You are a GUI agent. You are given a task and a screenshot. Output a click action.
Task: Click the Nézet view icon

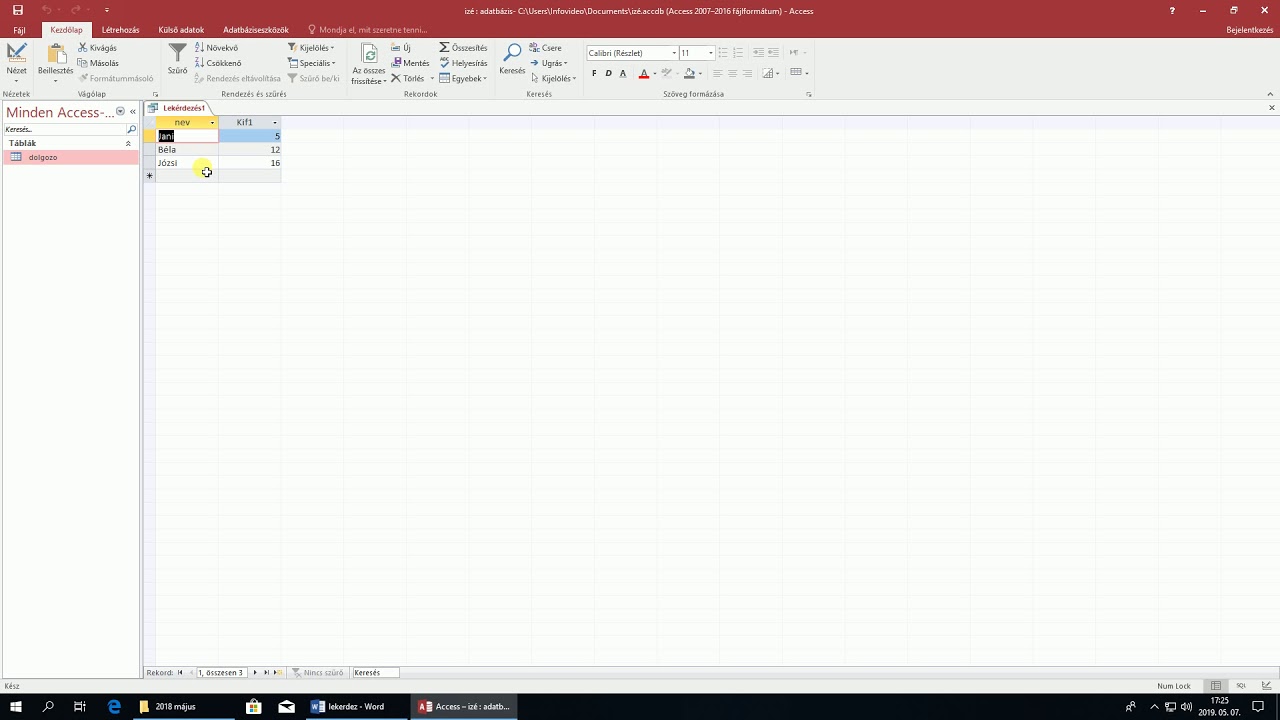(17, 53)
